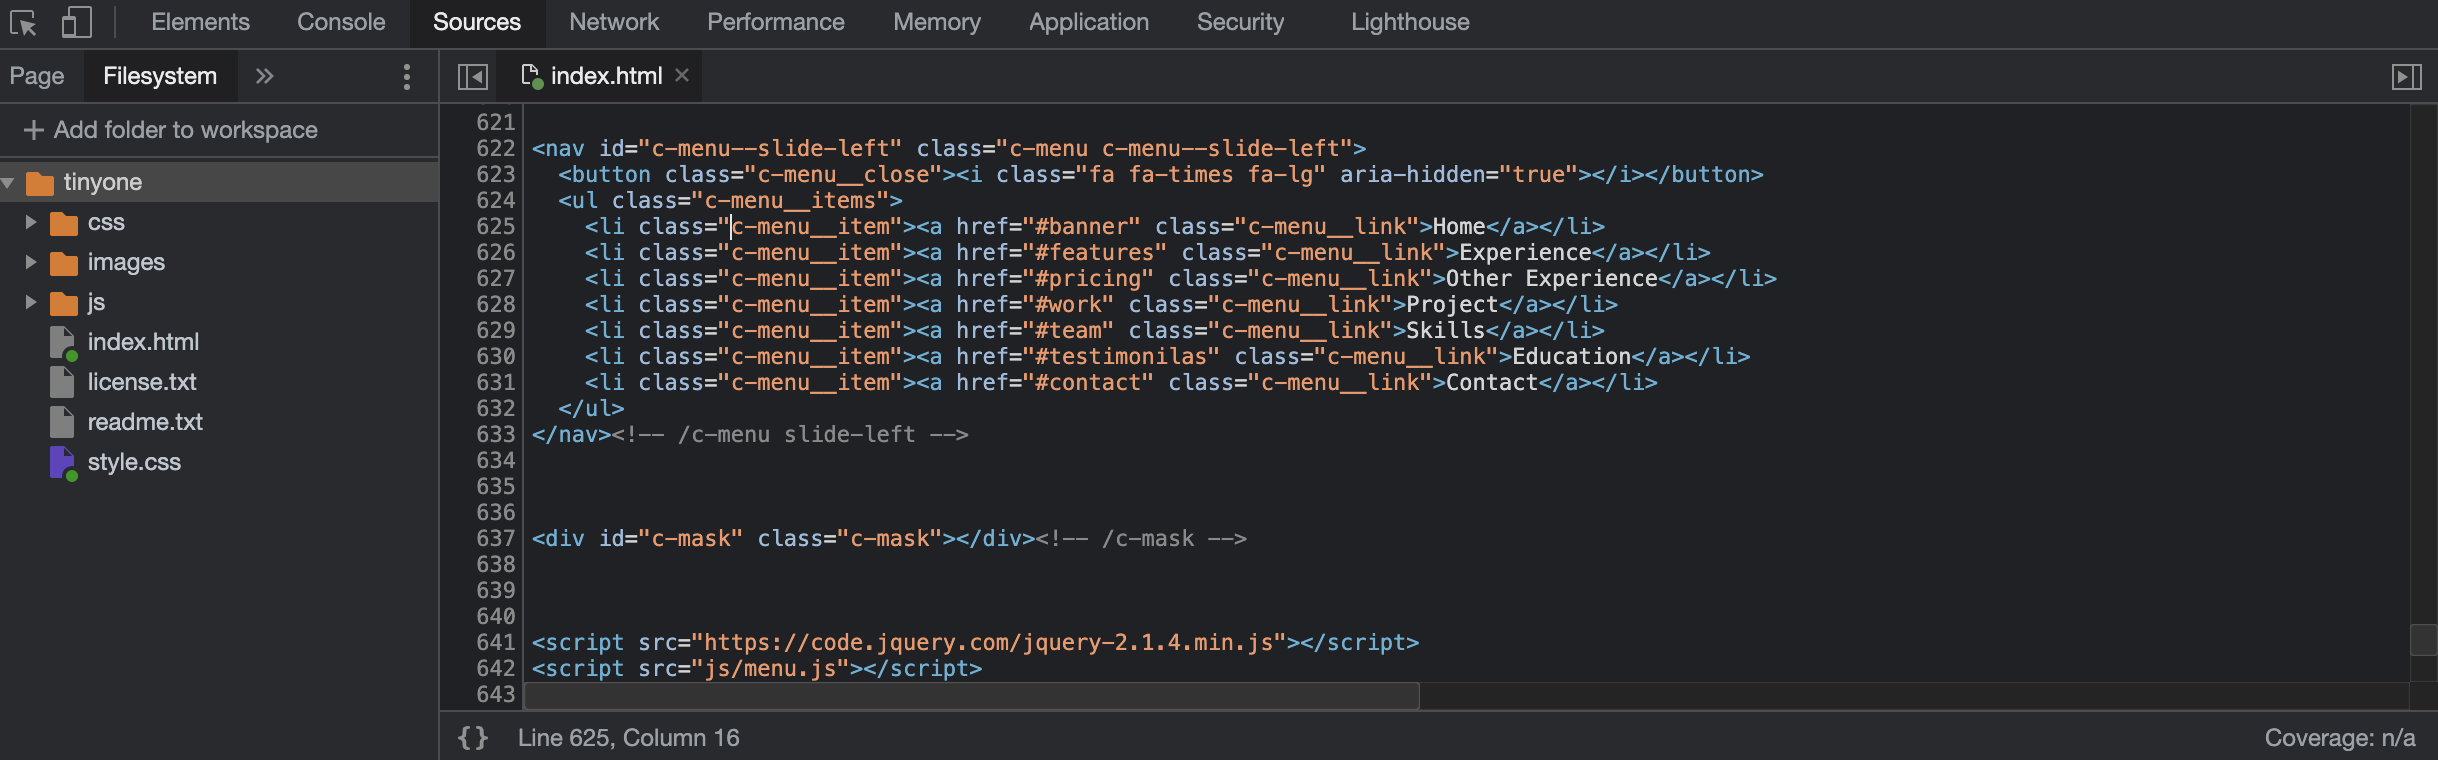Click the word Experience on line 626
2438x760 pixels.
pos(1526,252)
